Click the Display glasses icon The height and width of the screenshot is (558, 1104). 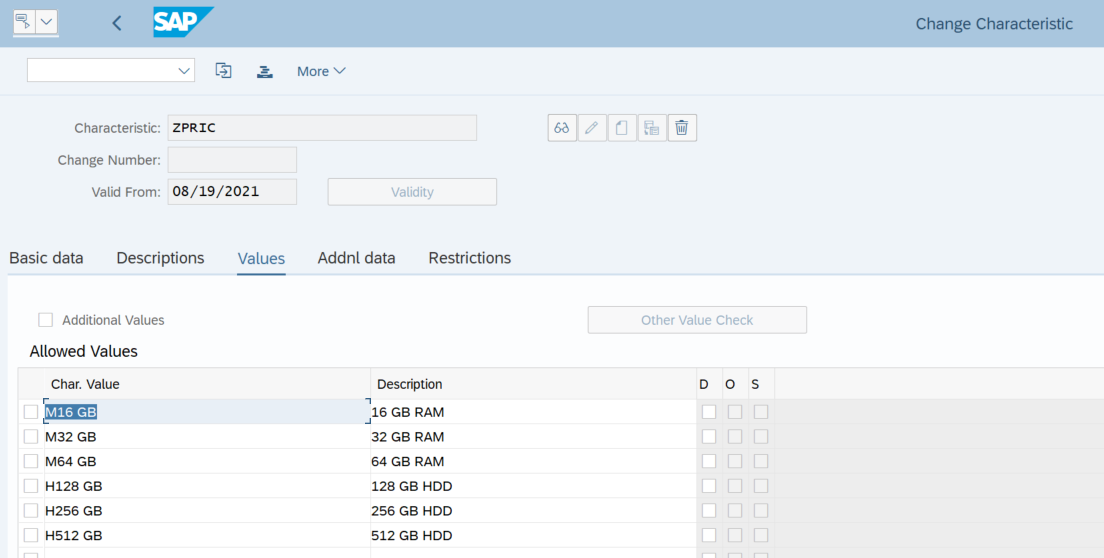pos(562,127)
